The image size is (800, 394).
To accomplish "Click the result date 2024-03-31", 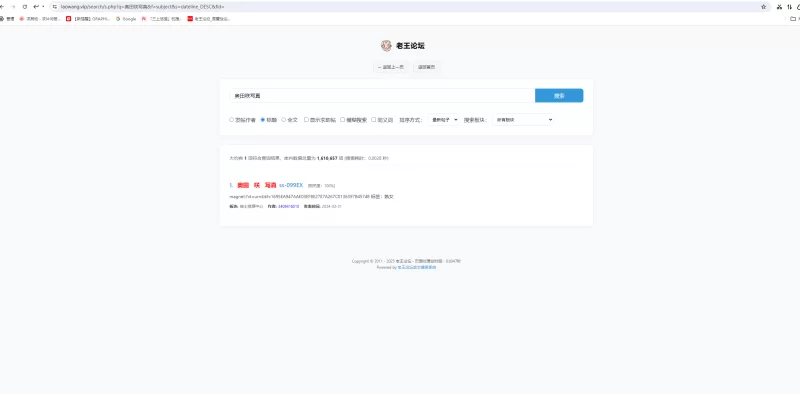I will [332, 206].
